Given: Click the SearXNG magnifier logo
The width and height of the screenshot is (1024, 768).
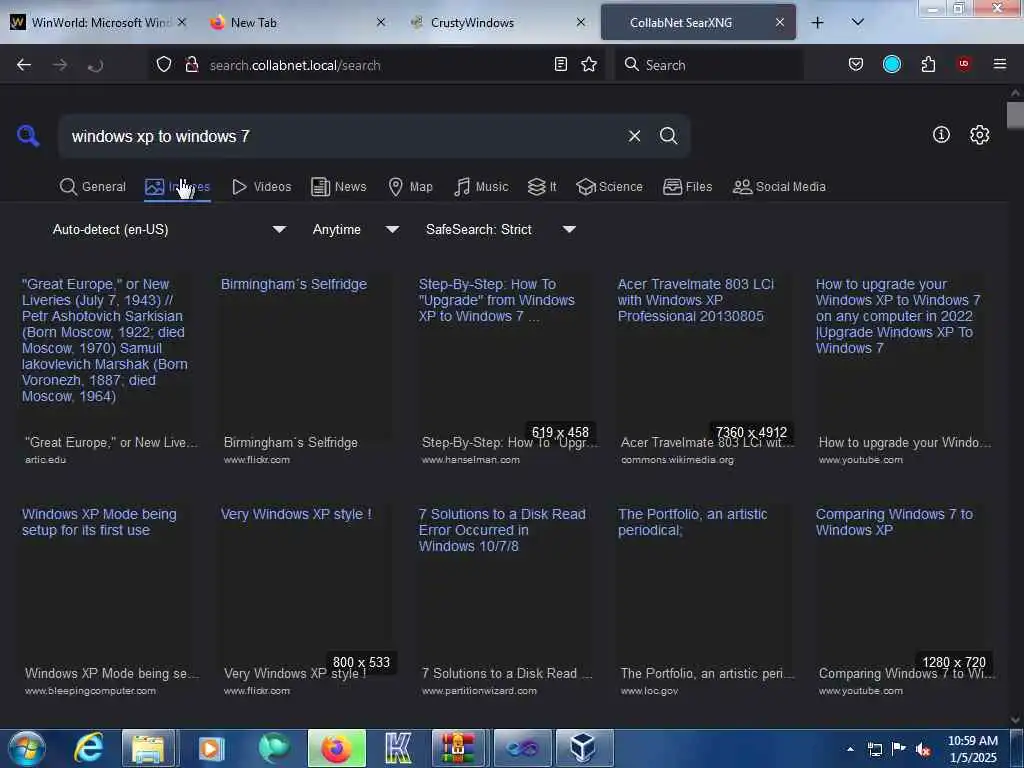Looking at the screenshot, I should (28, 136).
